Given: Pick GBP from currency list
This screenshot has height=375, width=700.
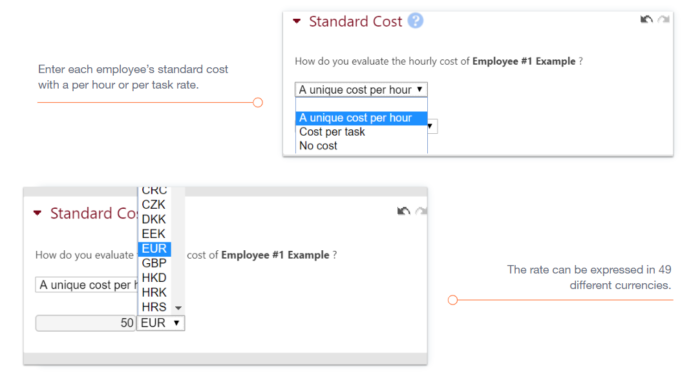Looking at the screenshot, I should pos(154,263).
